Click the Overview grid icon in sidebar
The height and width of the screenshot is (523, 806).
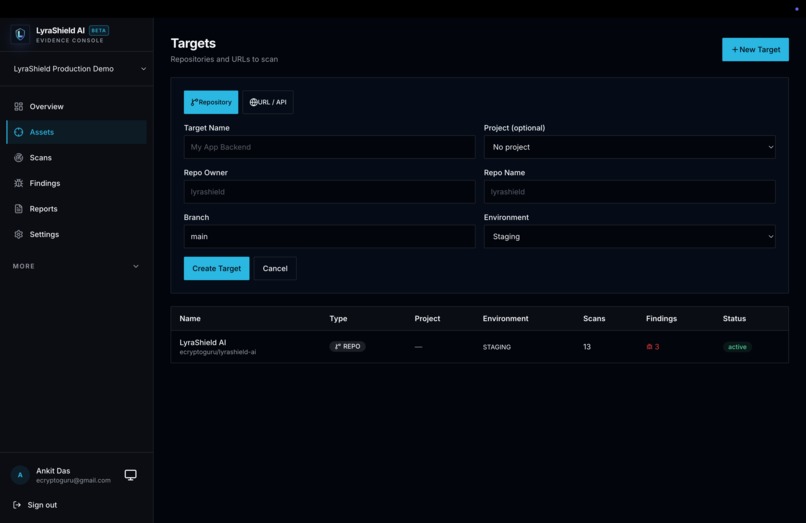pyautogui.click(x=19, y=106)
